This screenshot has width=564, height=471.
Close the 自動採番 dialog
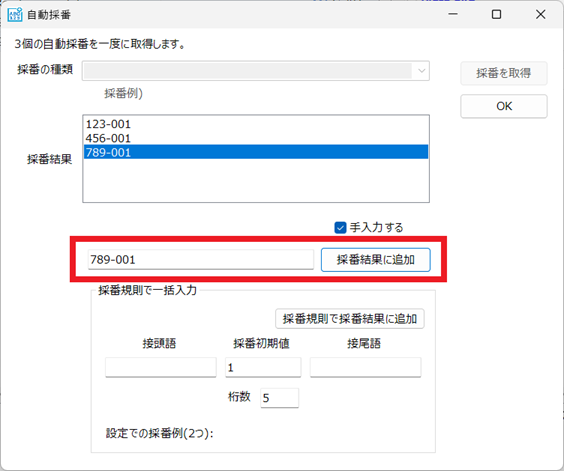(x=540, y=14)
